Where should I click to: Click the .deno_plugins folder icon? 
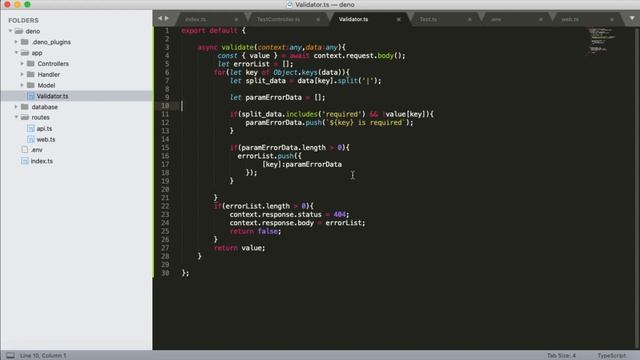pos(24,42)
